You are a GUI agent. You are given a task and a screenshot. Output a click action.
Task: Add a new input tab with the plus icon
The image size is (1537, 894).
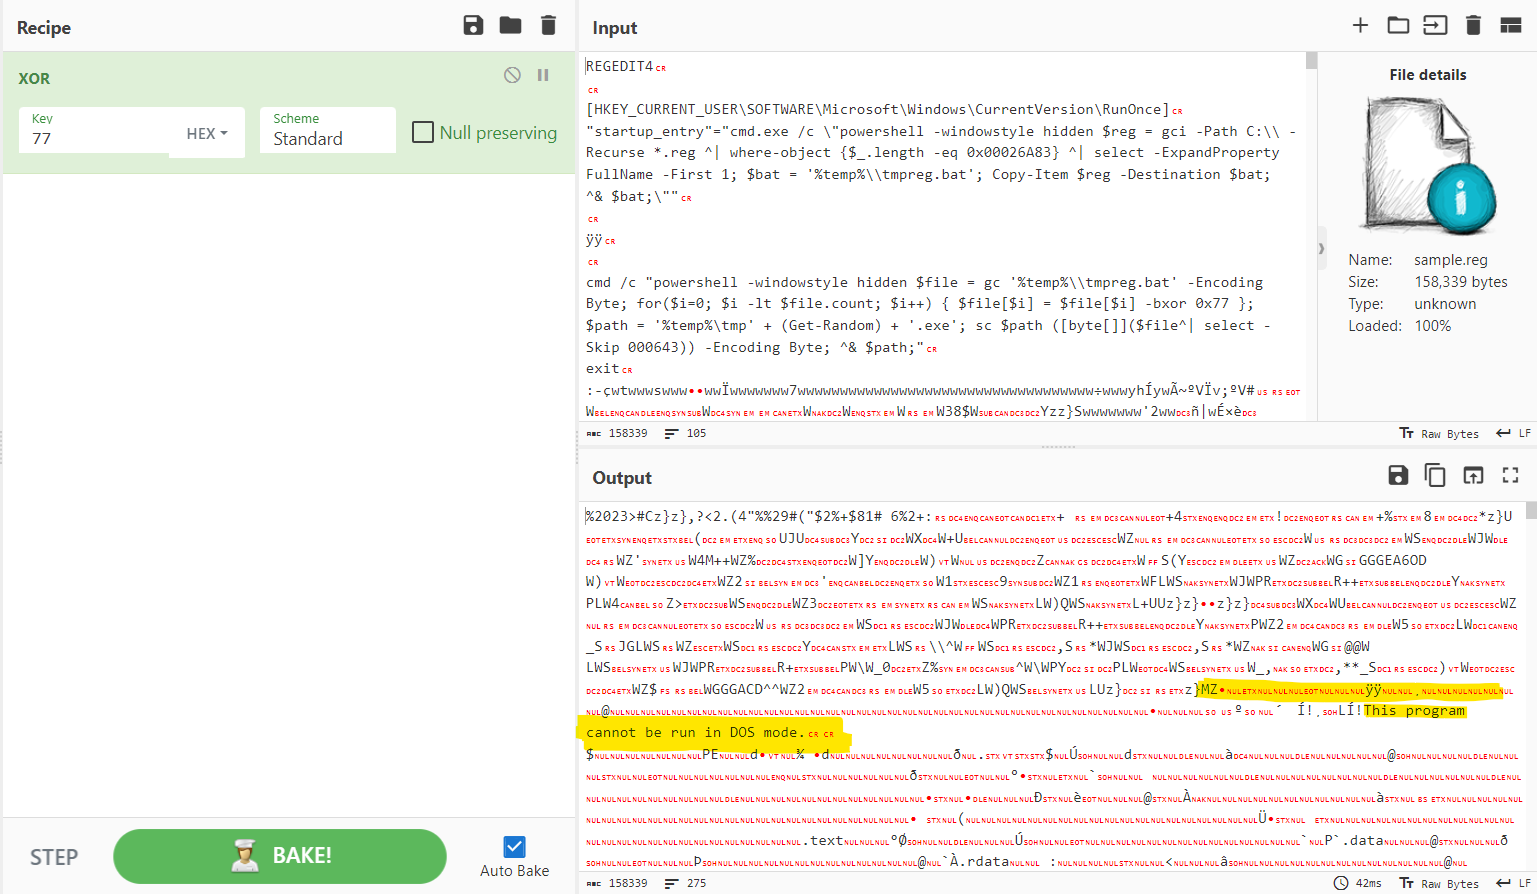point(1360,26)
